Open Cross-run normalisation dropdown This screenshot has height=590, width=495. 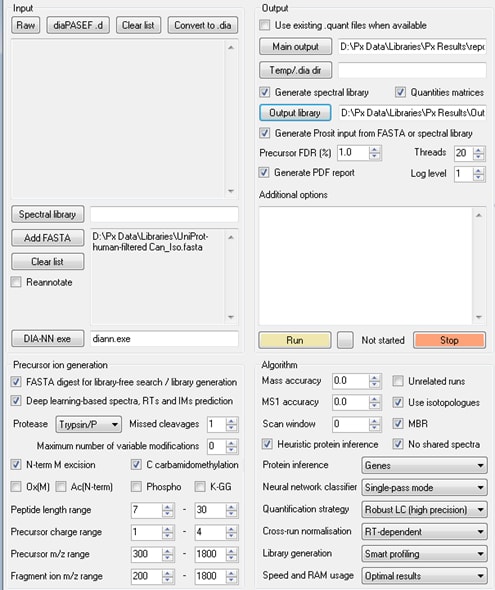pyautogui.click(x=424, y=532)
